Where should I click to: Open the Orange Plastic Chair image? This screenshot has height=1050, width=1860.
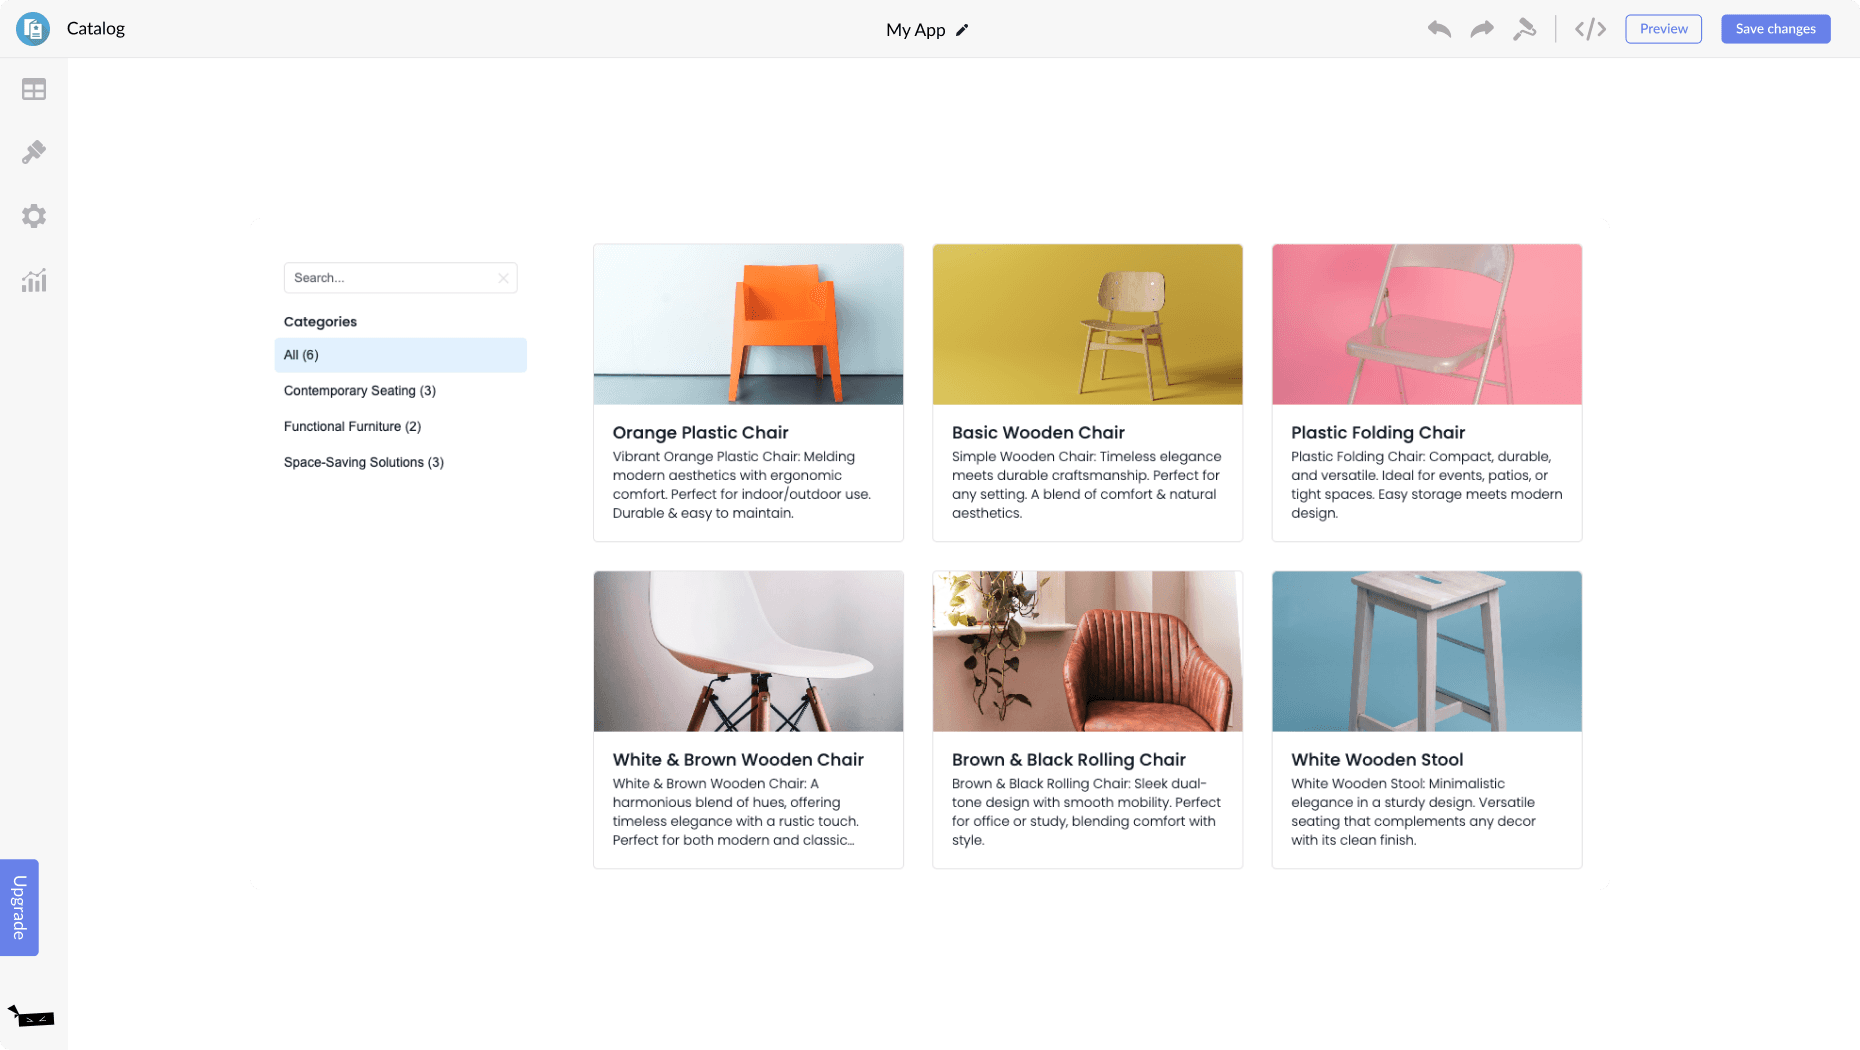click(748, 325)
